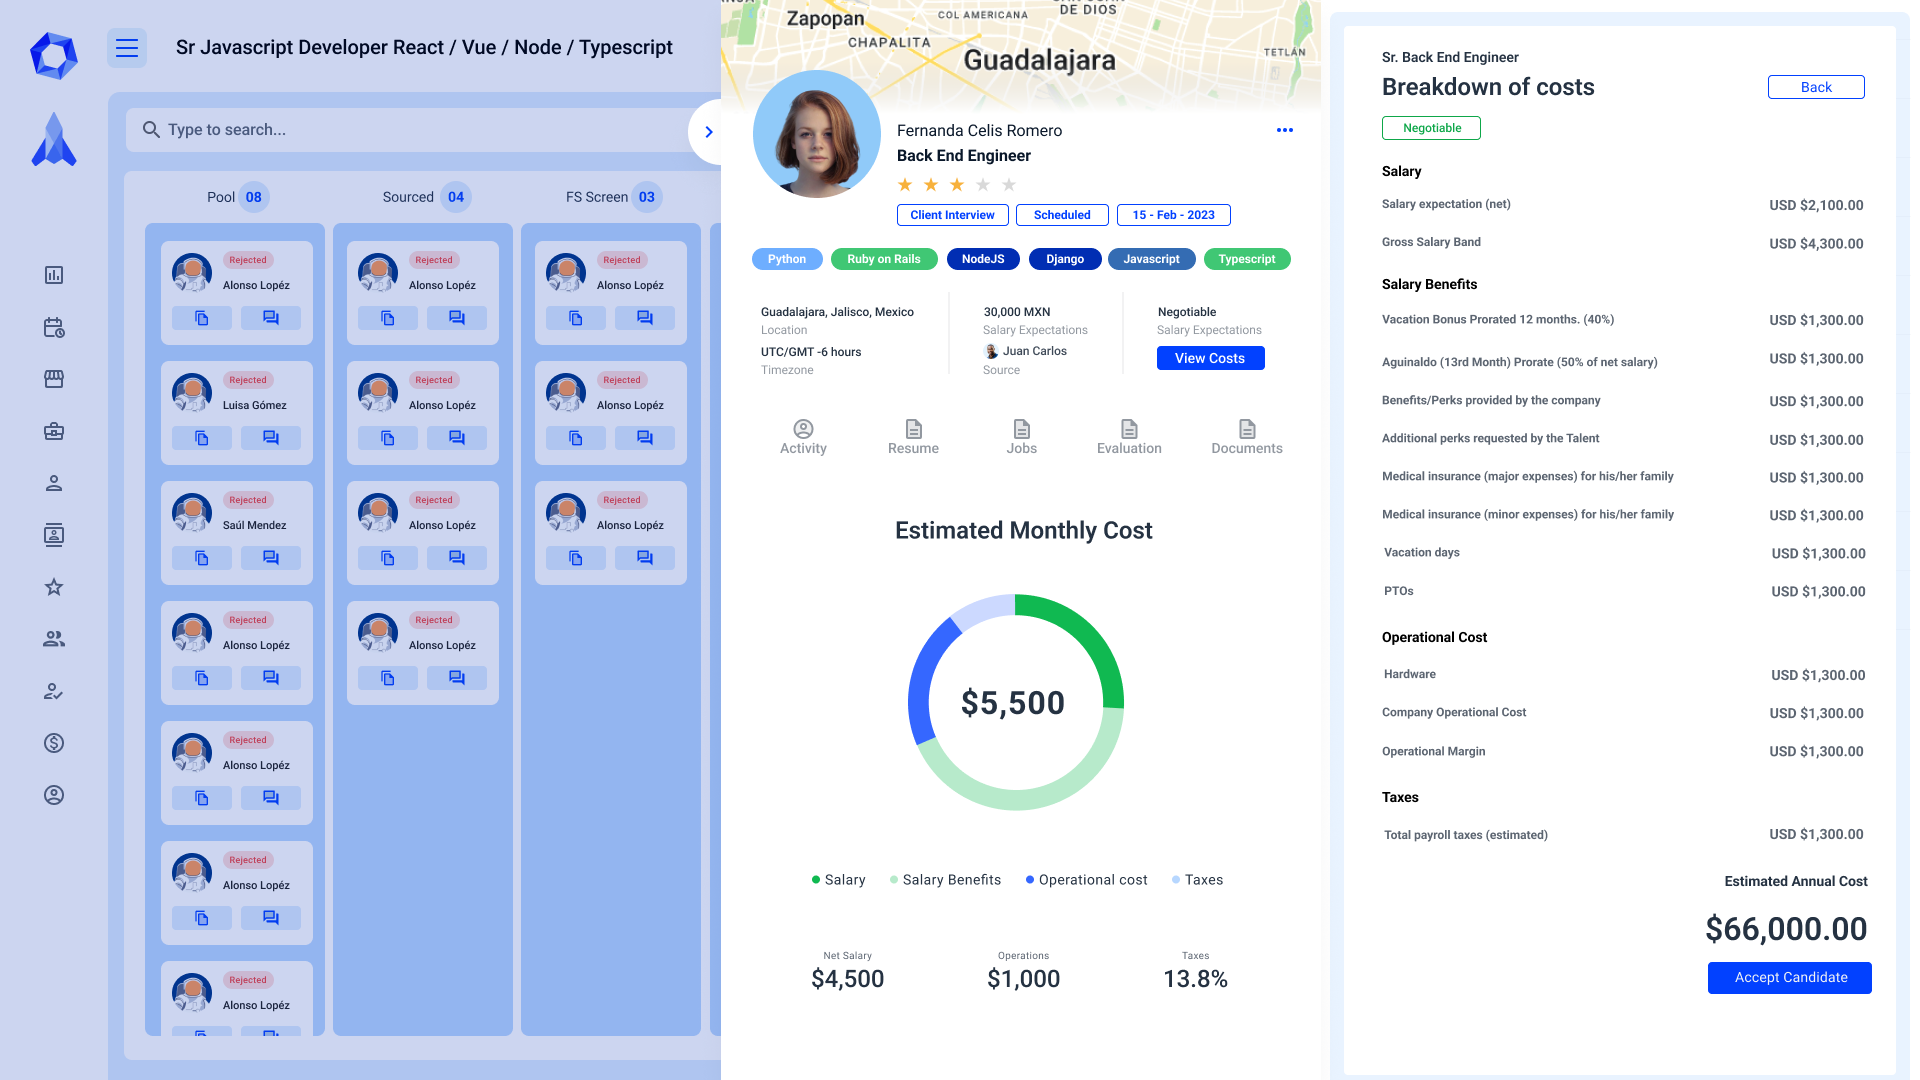This screenshot has height=1080, width=1920.
Task: Set rating to the fourth star
Action: tap(983, 185)
